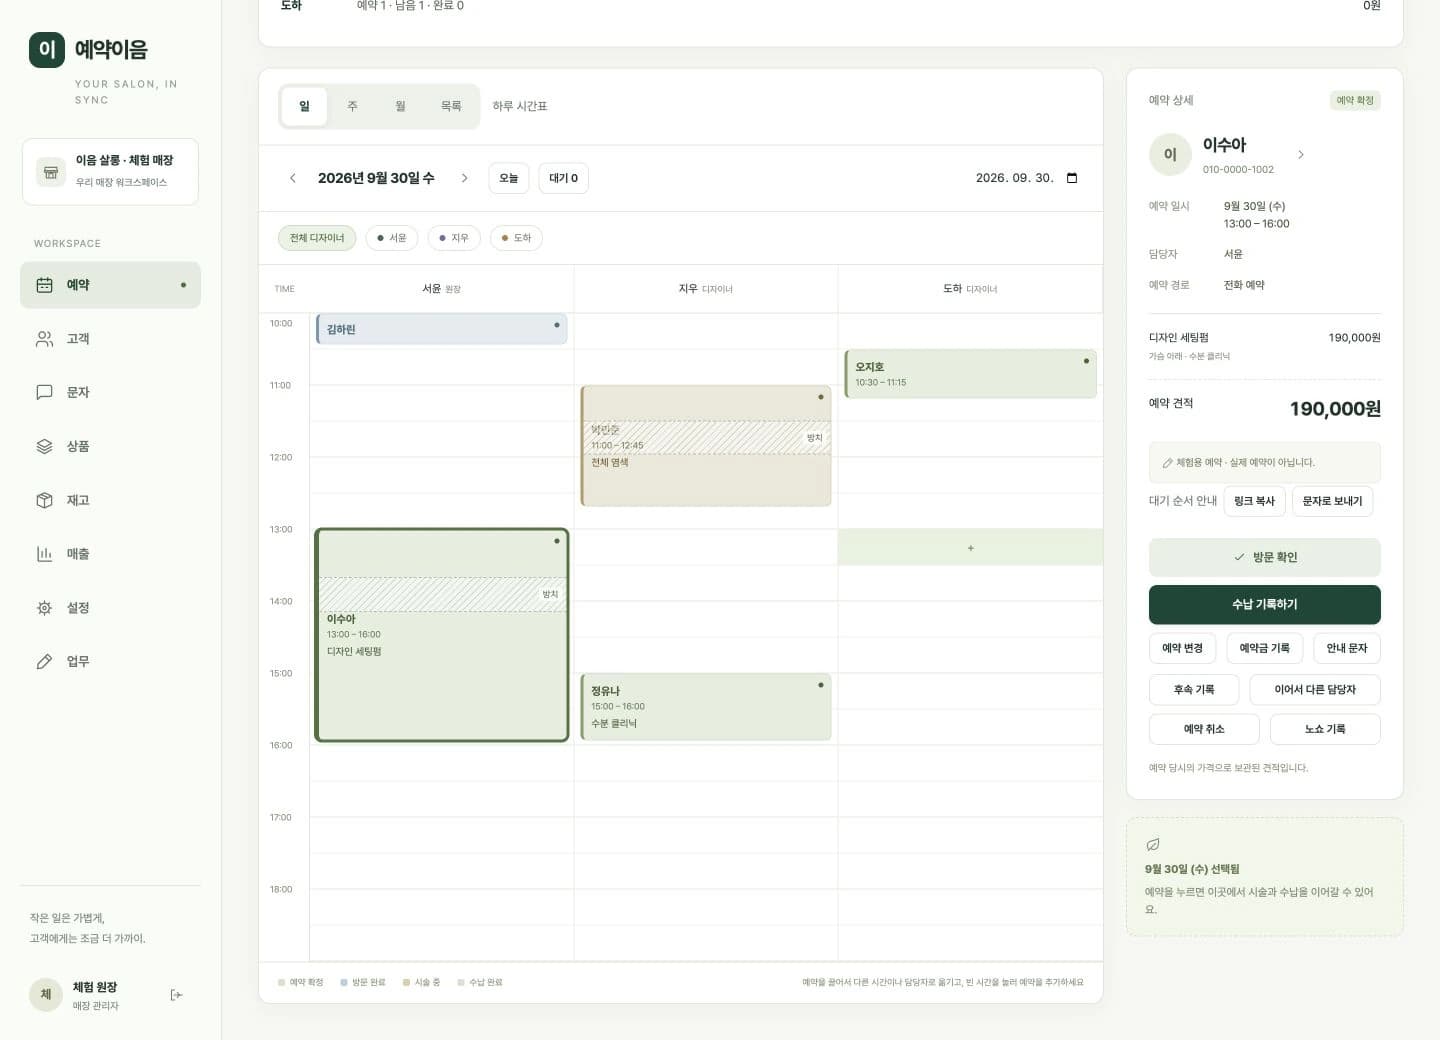
Task: Open the 고객 customers sidebar icon
Action: (x=44, y=339)
